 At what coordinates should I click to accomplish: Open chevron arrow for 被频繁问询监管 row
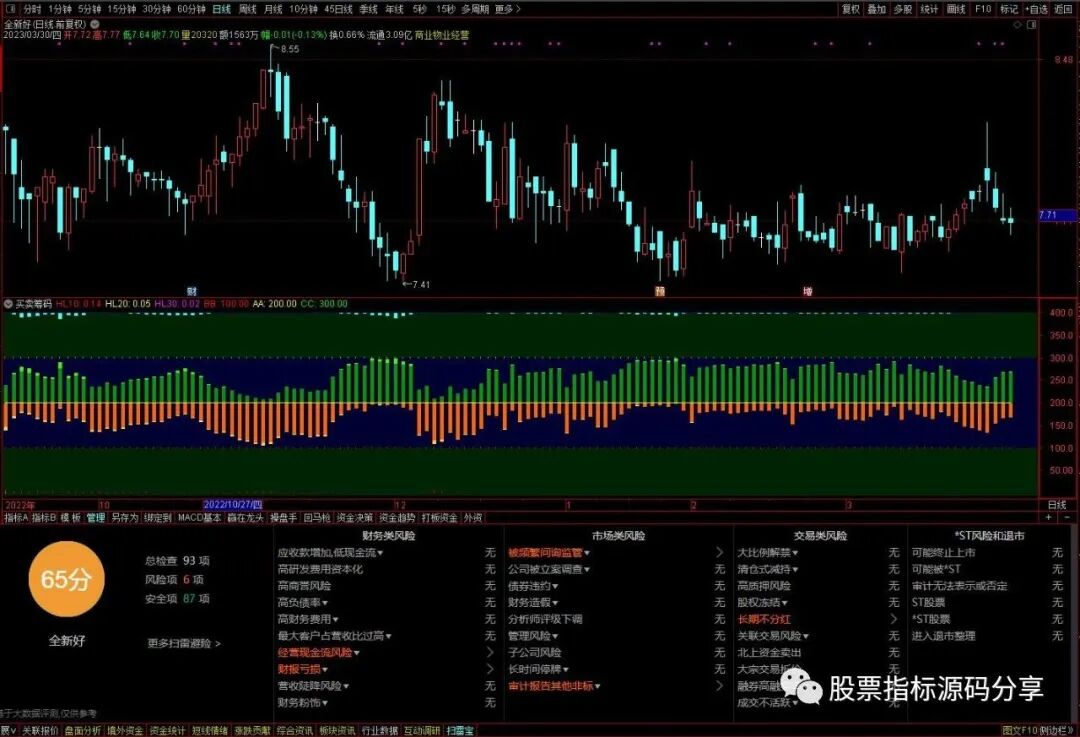(x=720, y=552)
